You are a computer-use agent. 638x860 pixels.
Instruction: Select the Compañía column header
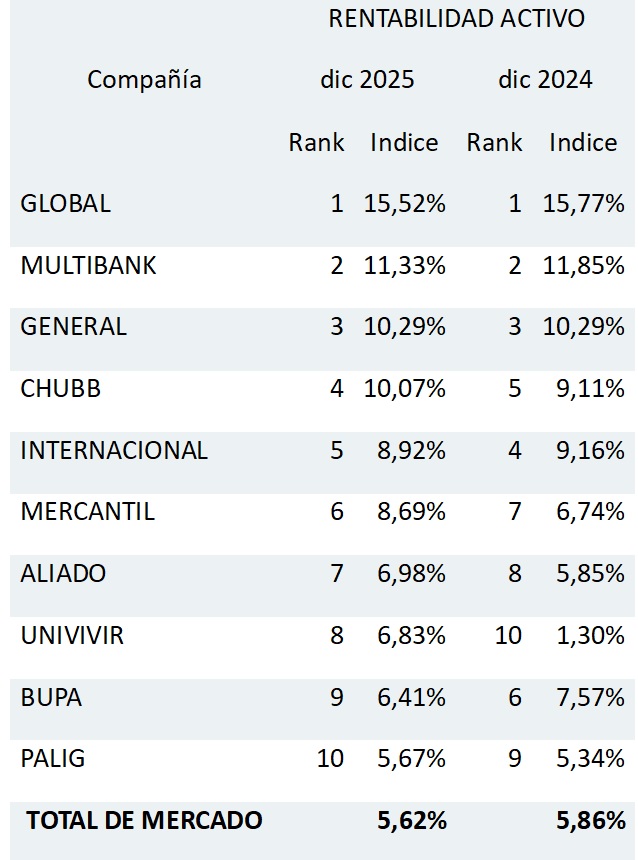tap(144, 80)
